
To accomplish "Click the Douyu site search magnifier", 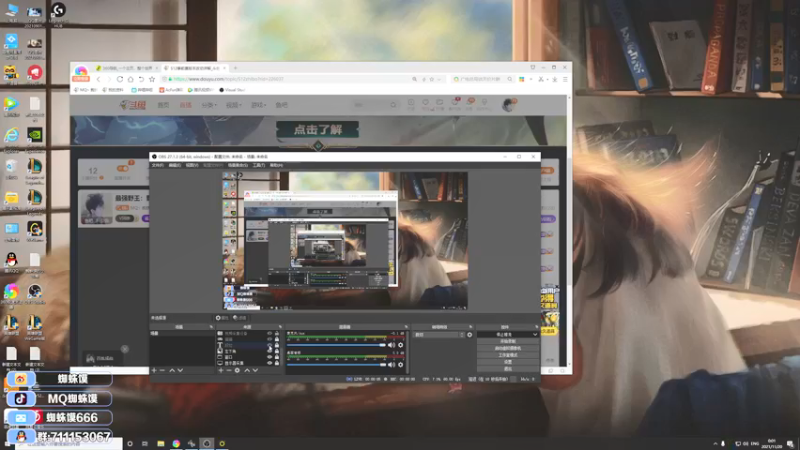I will 394,104.
